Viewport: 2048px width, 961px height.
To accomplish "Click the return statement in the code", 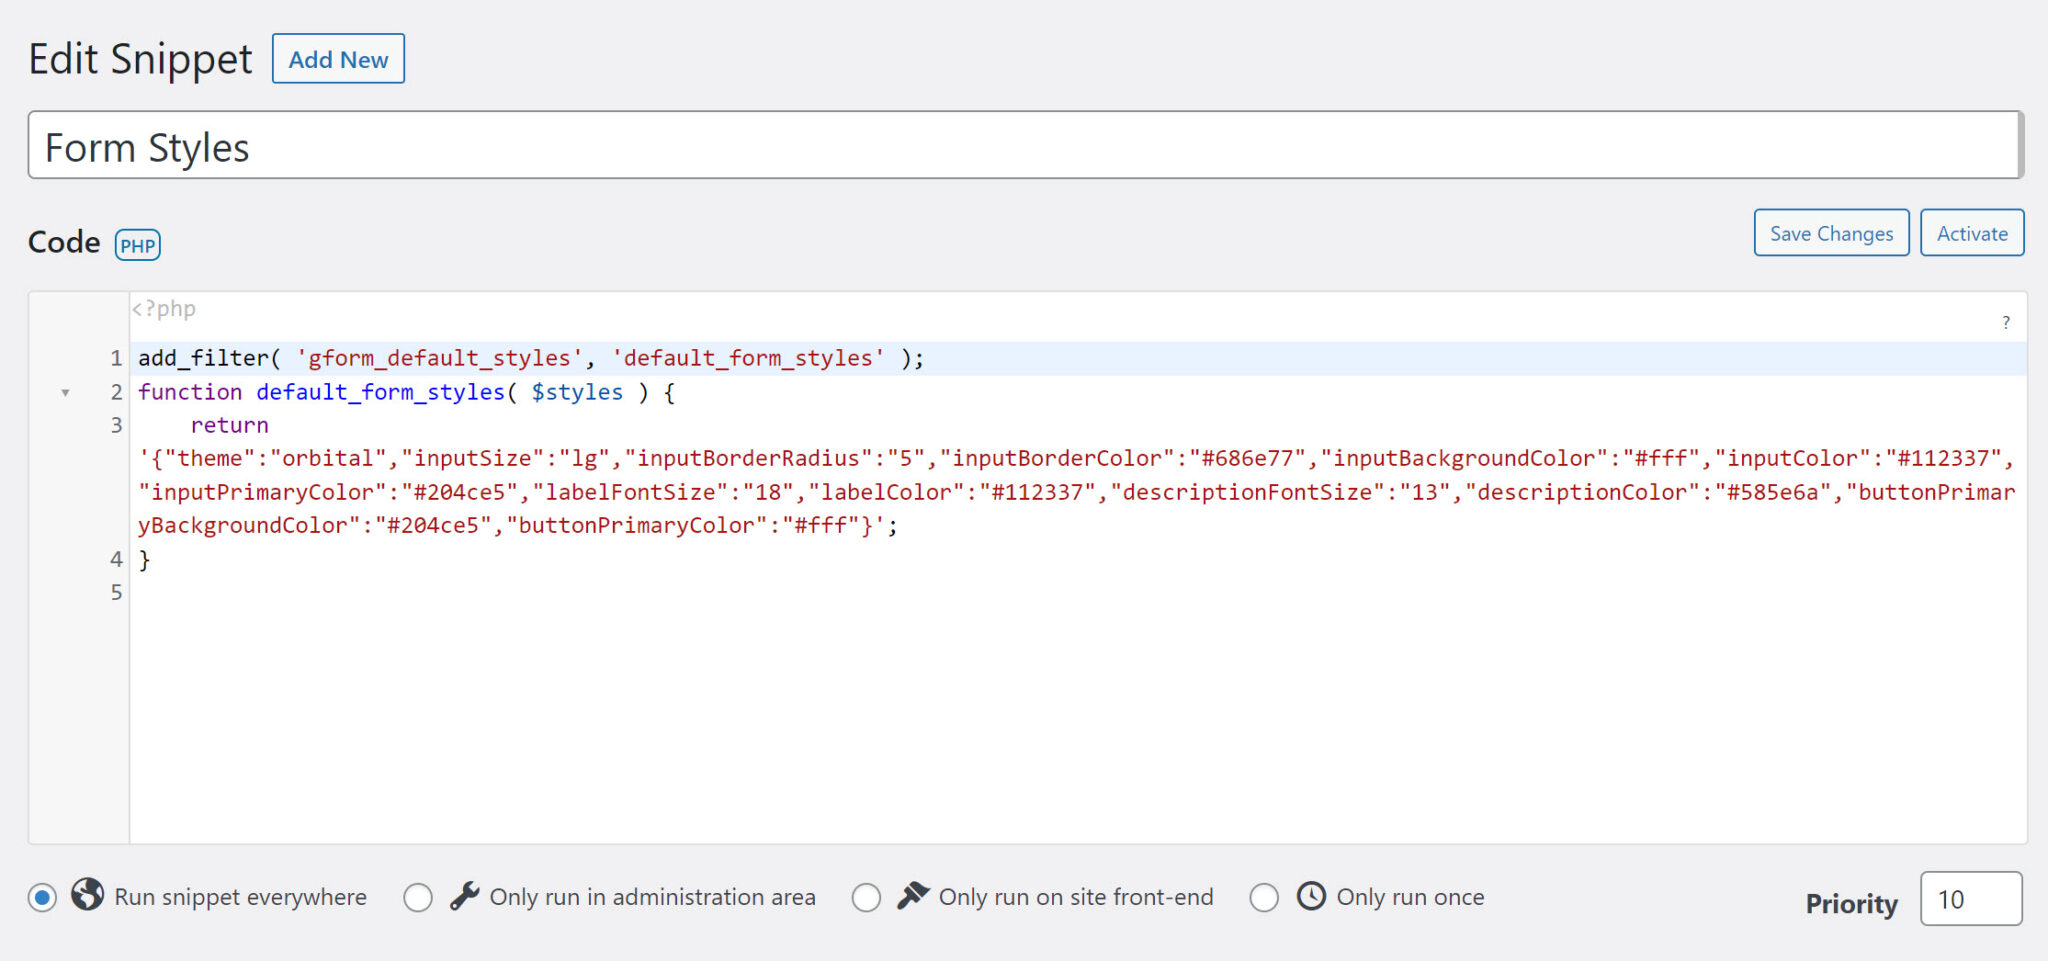I will (228, 425).
